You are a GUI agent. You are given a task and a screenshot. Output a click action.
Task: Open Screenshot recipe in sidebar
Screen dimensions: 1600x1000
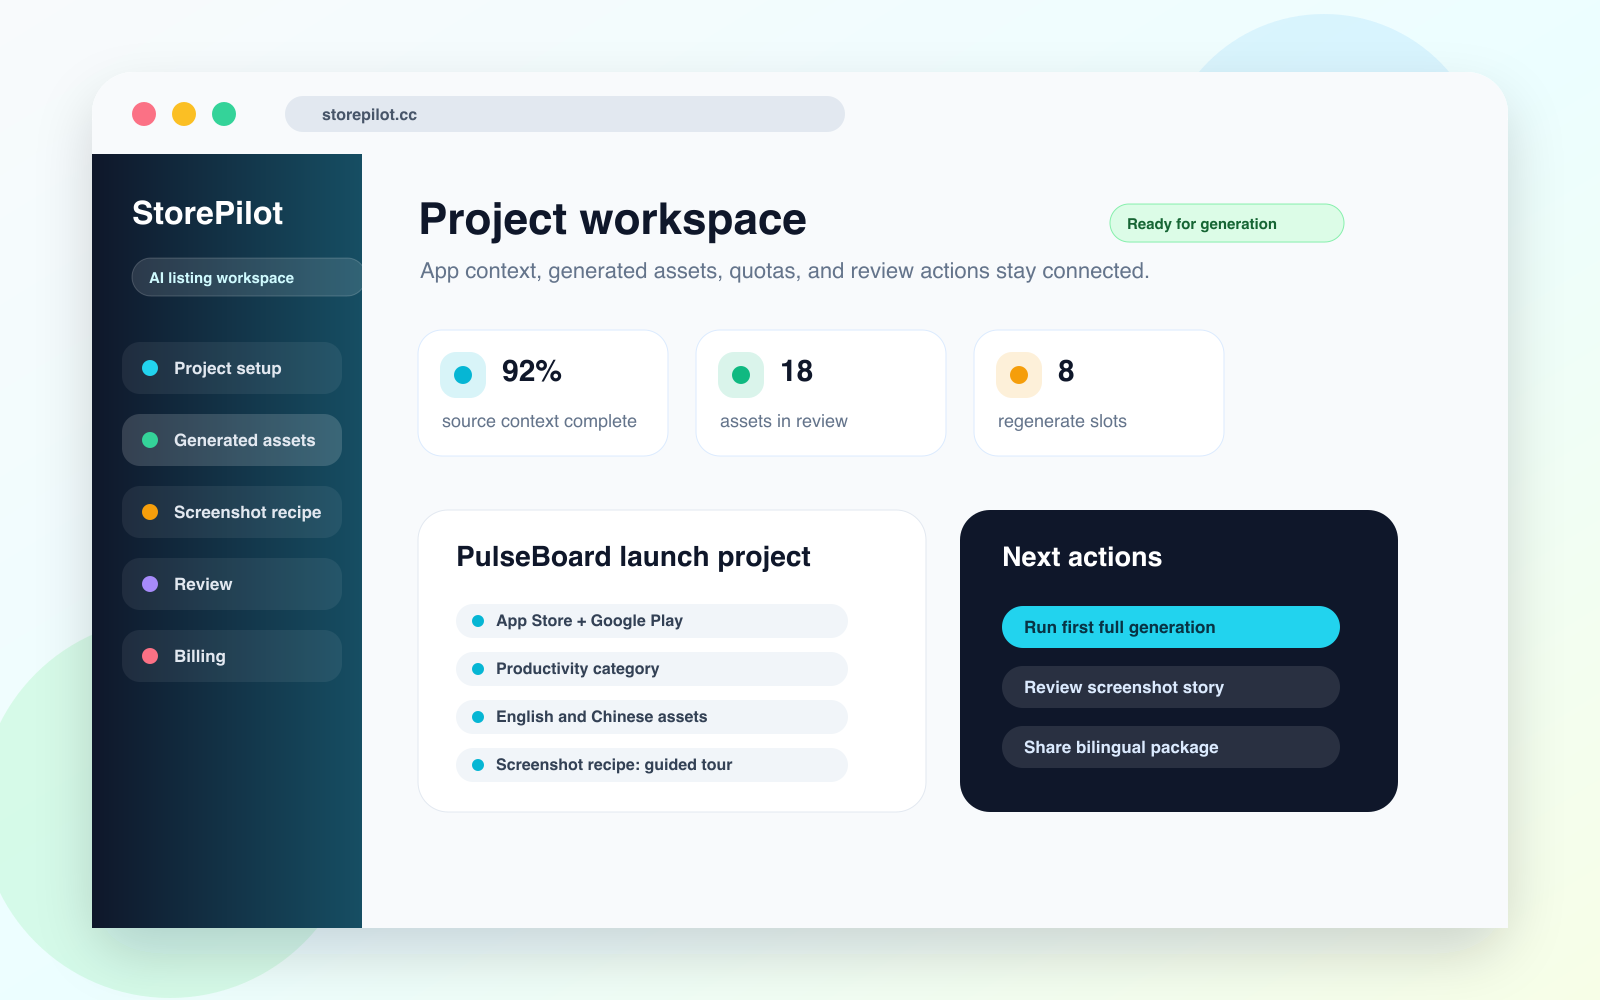(x=232, y=512)
